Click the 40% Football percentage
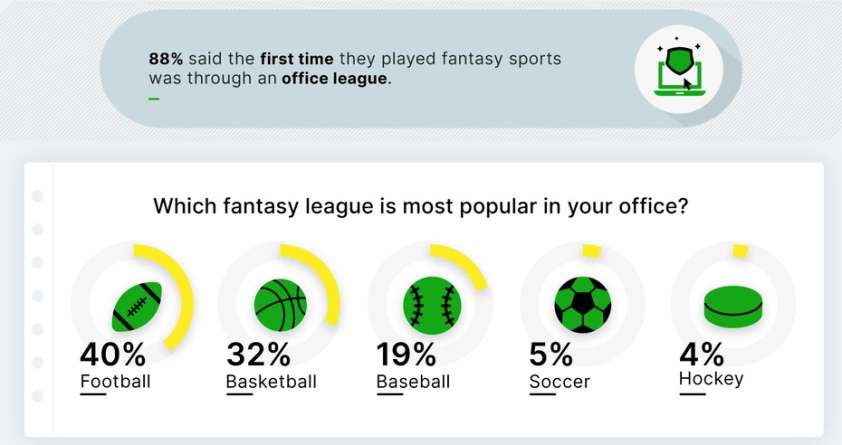Viewport: 842px width, 445px height. (x=113, y=355)
